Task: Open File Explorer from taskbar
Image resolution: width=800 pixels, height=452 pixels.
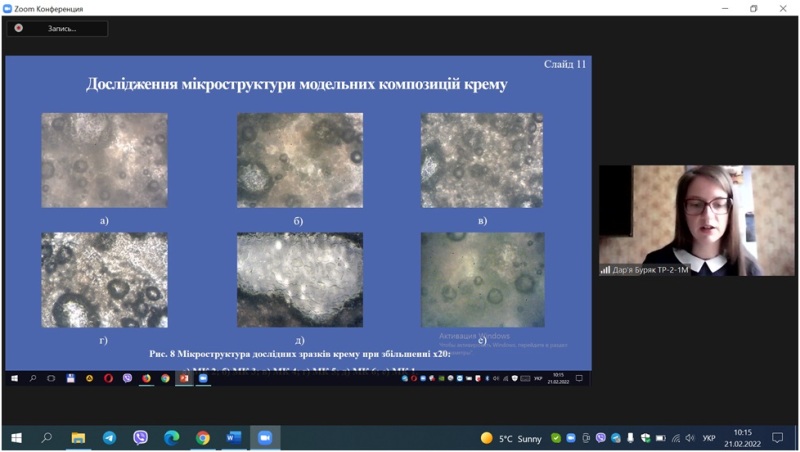Action: [x=78, y=438]
